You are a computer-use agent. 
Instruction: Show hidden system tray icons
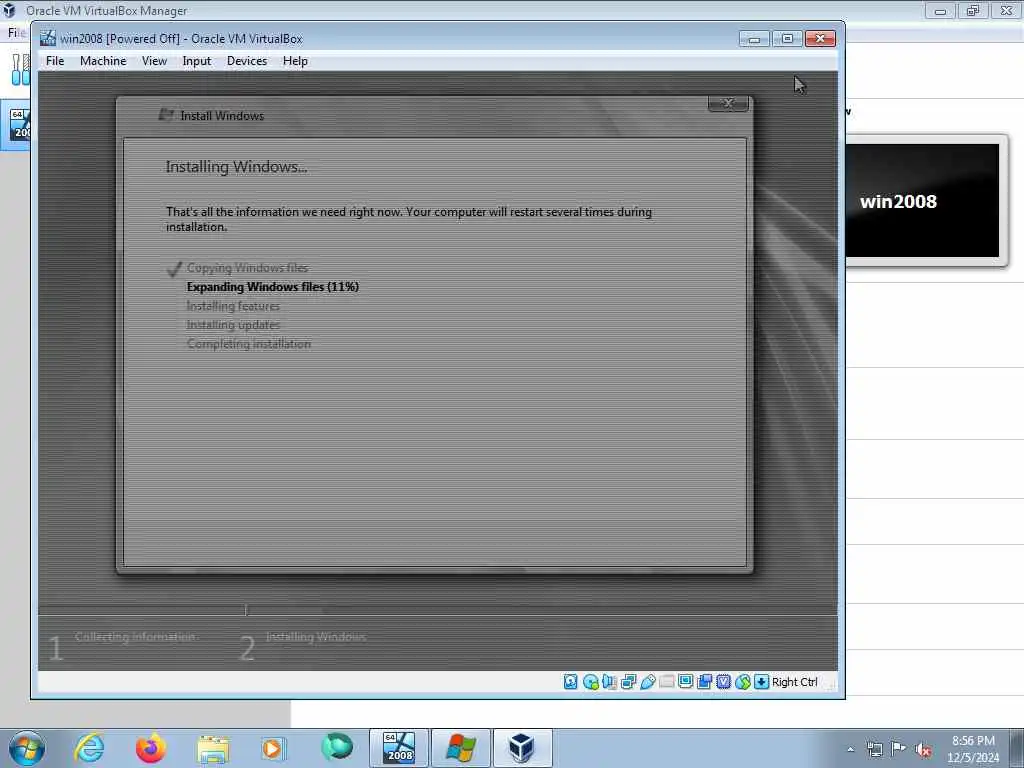(850, 750)
